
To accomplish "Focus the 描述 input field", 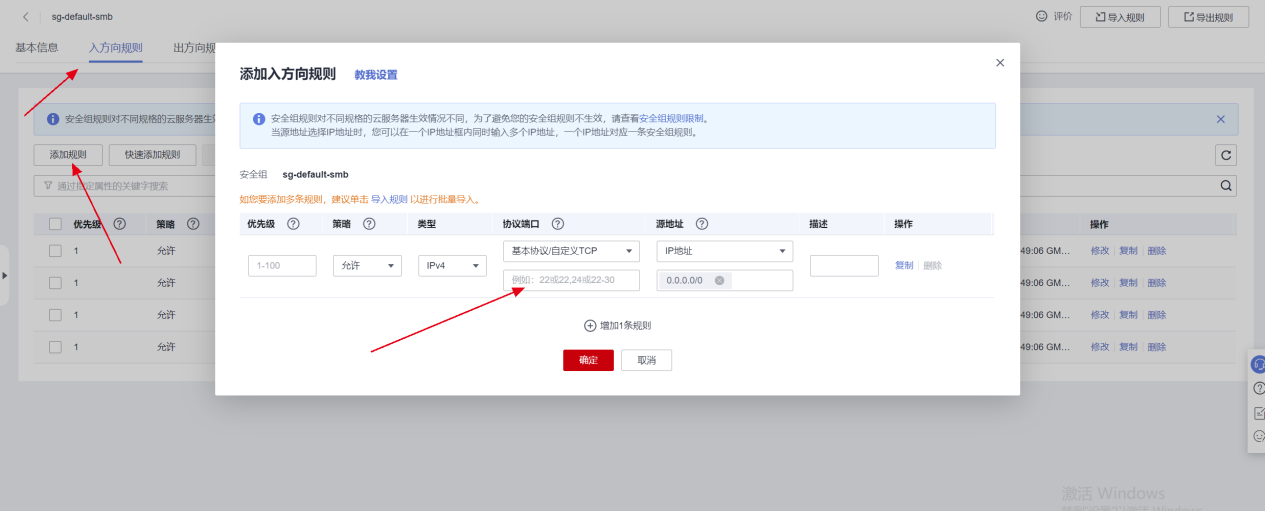I will (844, 266).
